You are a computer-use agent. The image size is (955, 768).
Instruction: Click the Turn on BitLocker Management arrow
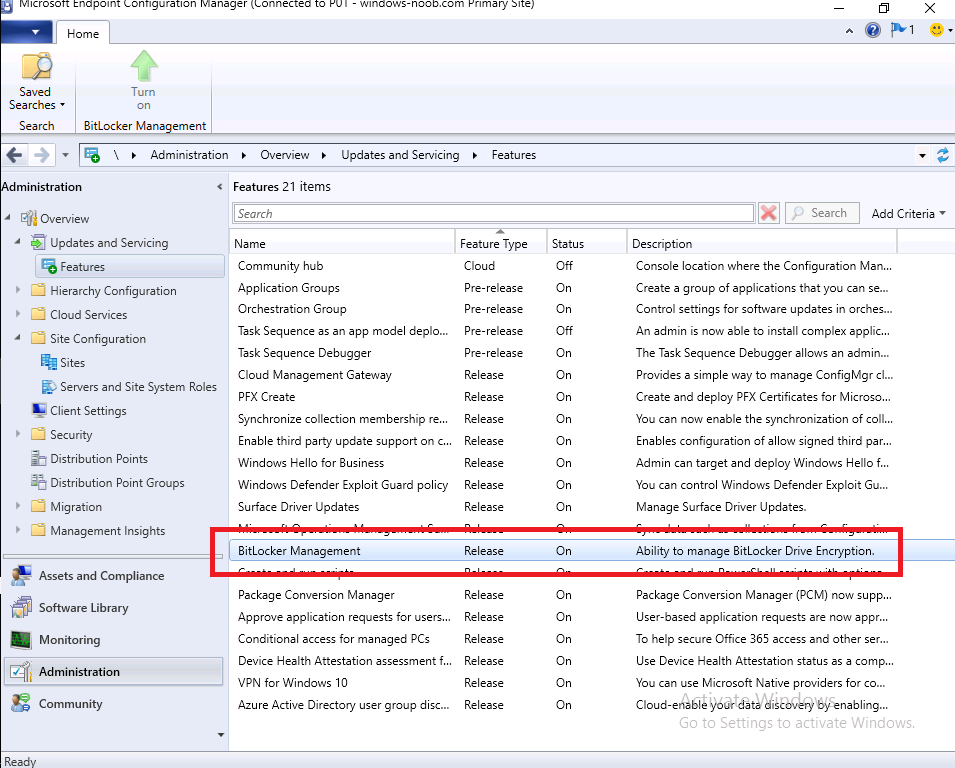click(x=144, y=80)
